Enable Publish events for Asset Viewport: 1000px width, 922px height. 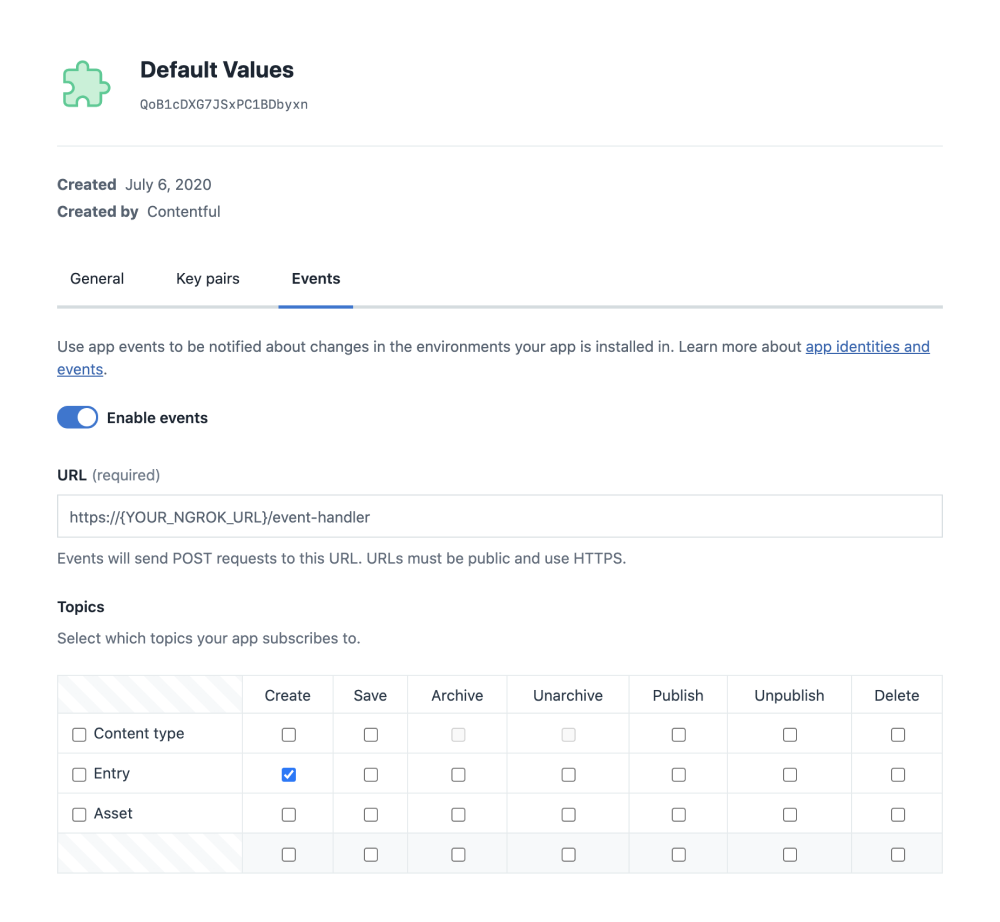(x=678, y=814)
